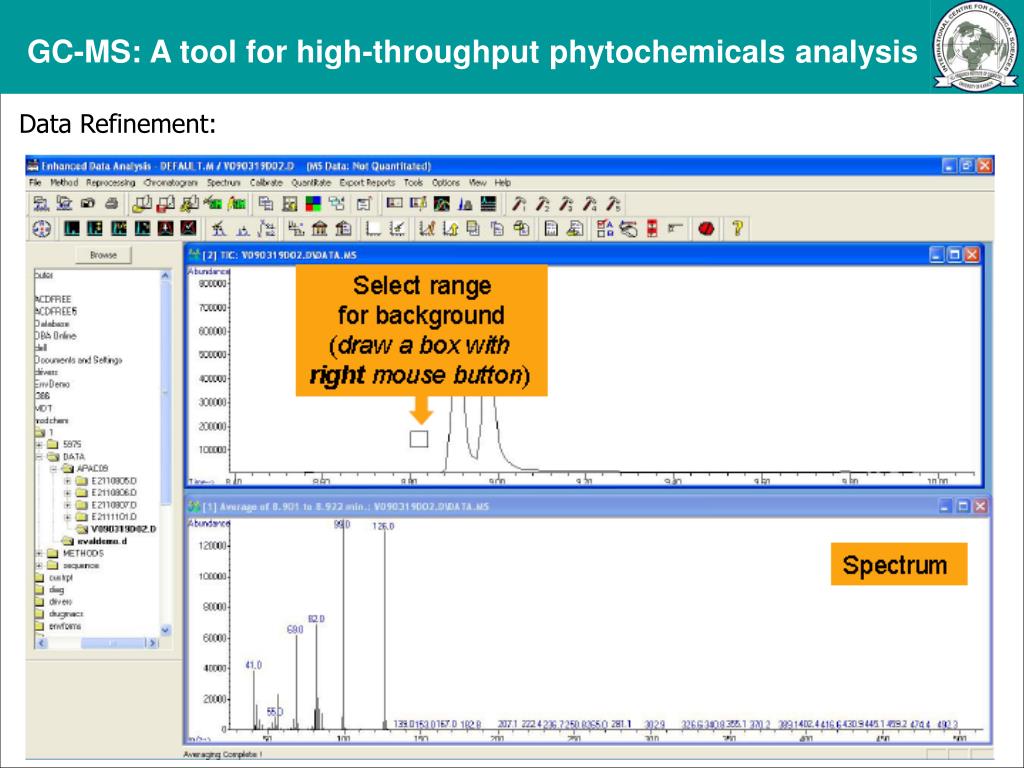This screenshot has width=1024, height=768.
Task: Open the File menu
Action: coord(35,183)
